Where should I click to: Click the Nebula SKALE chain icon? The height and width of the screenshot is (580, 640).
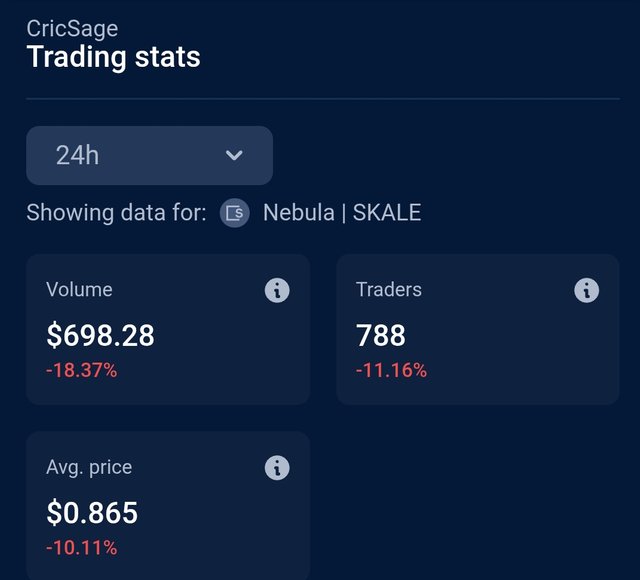pyautogui.click(x=235, y=213)
